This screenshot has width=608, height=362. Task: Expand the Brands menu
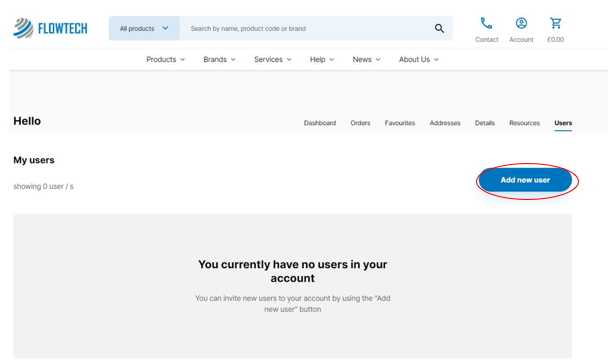pos(219,59)
